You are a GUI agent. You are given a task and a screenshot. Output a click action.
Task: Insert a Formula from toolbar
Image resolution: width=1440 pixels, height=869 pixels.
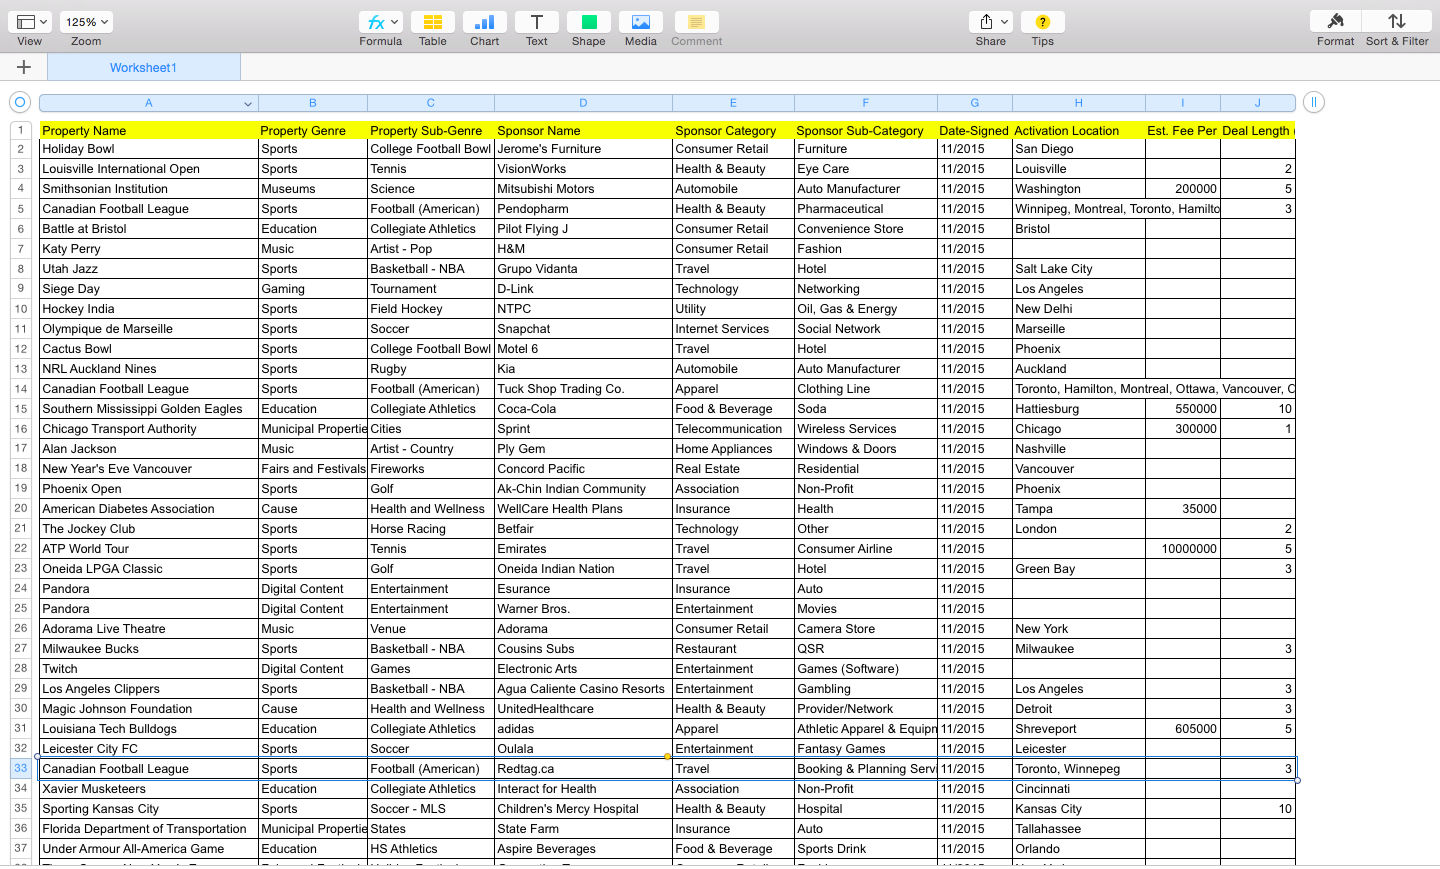(x=376, y=22)
